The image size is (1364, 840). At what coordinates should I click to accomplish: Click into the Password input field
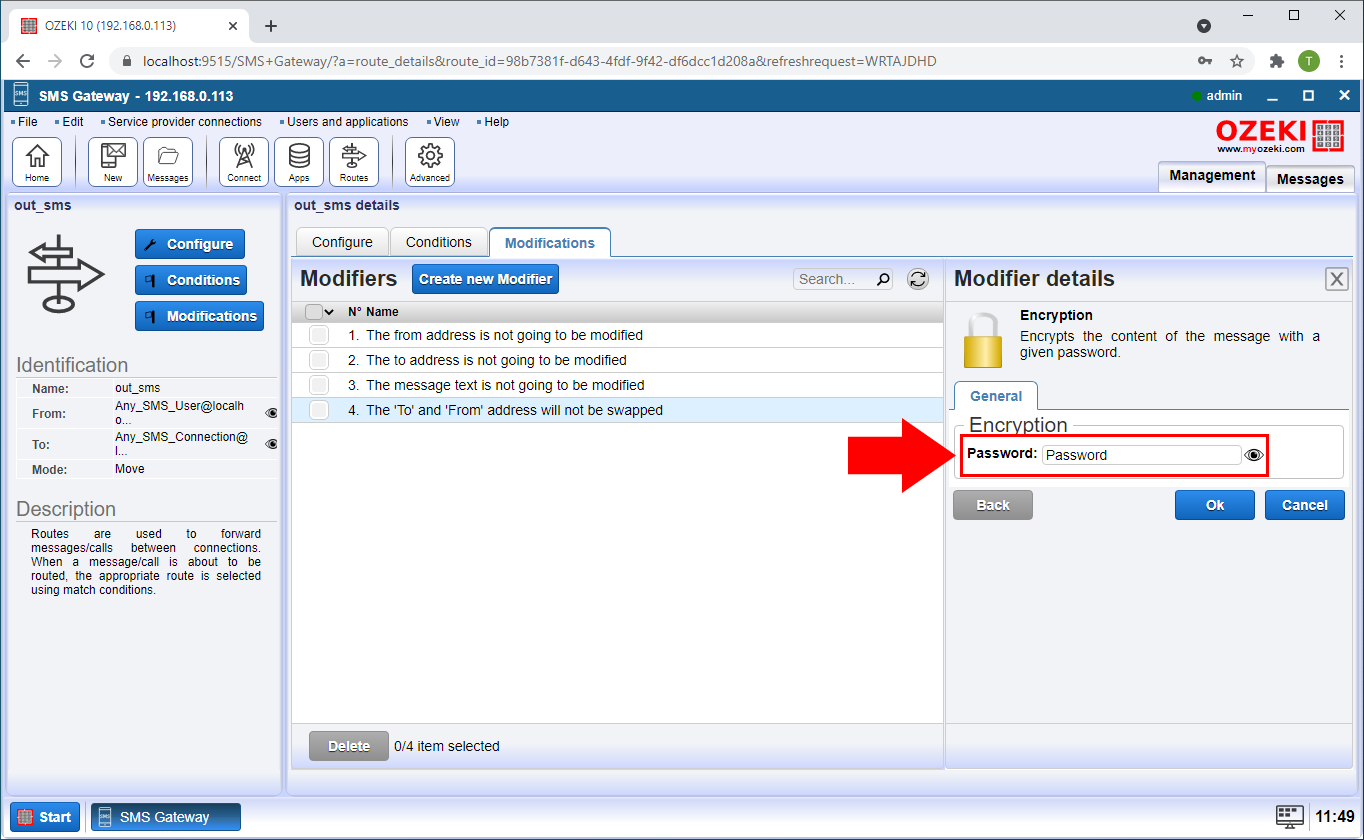tap(1141, 455)
